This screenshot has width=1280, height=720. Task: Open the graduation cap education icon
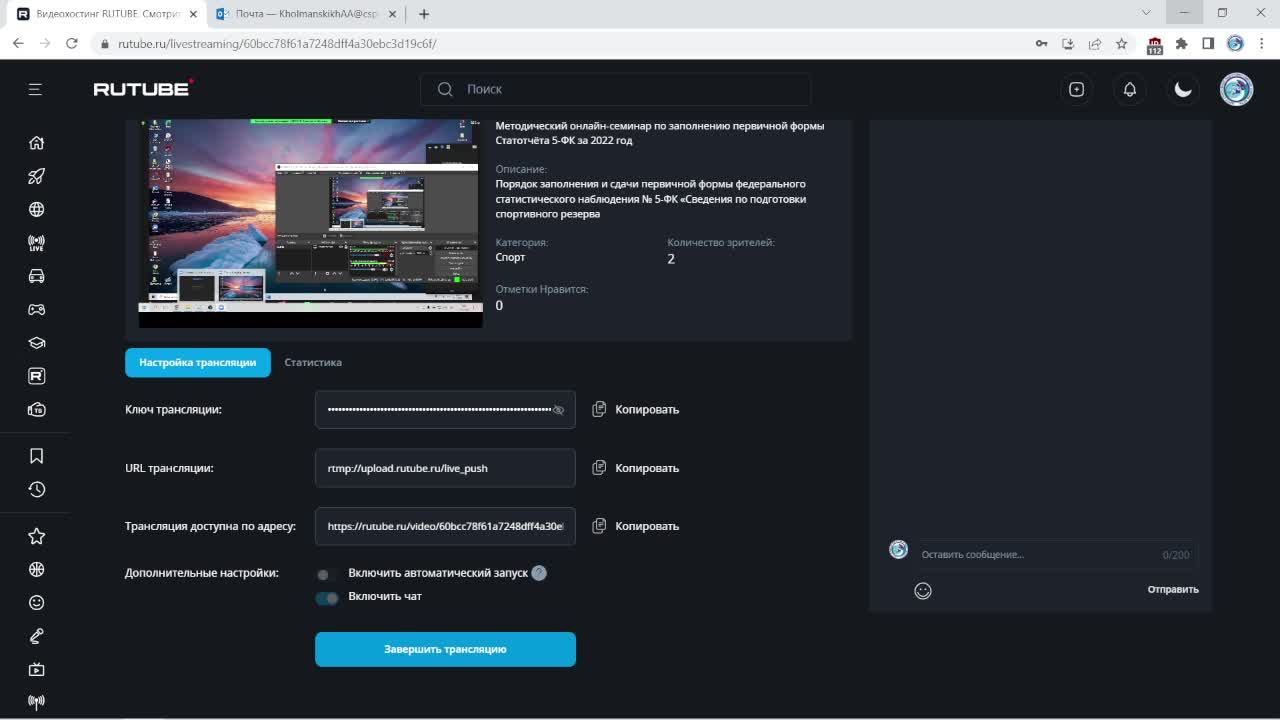point(37,343)
